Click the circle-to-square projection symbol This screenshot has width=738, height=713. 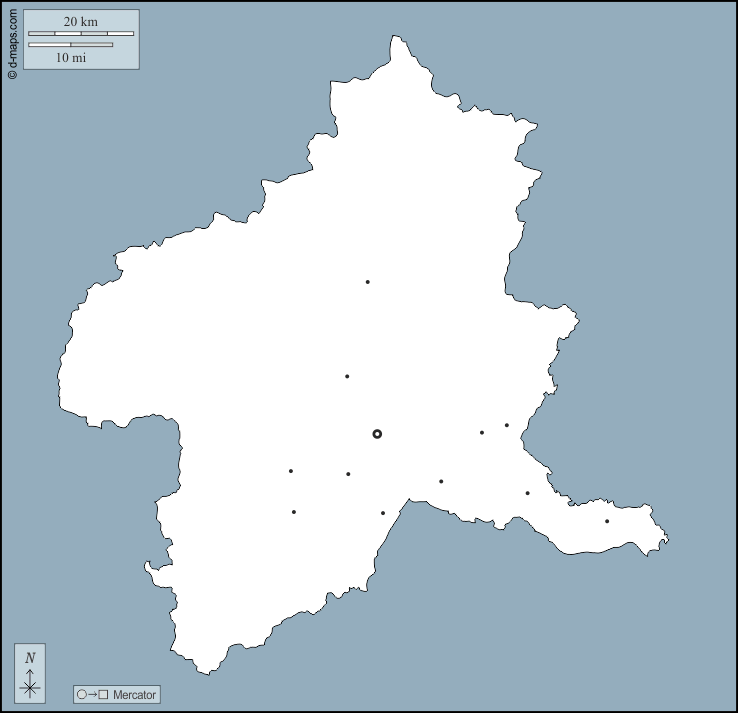pos(92,694)
